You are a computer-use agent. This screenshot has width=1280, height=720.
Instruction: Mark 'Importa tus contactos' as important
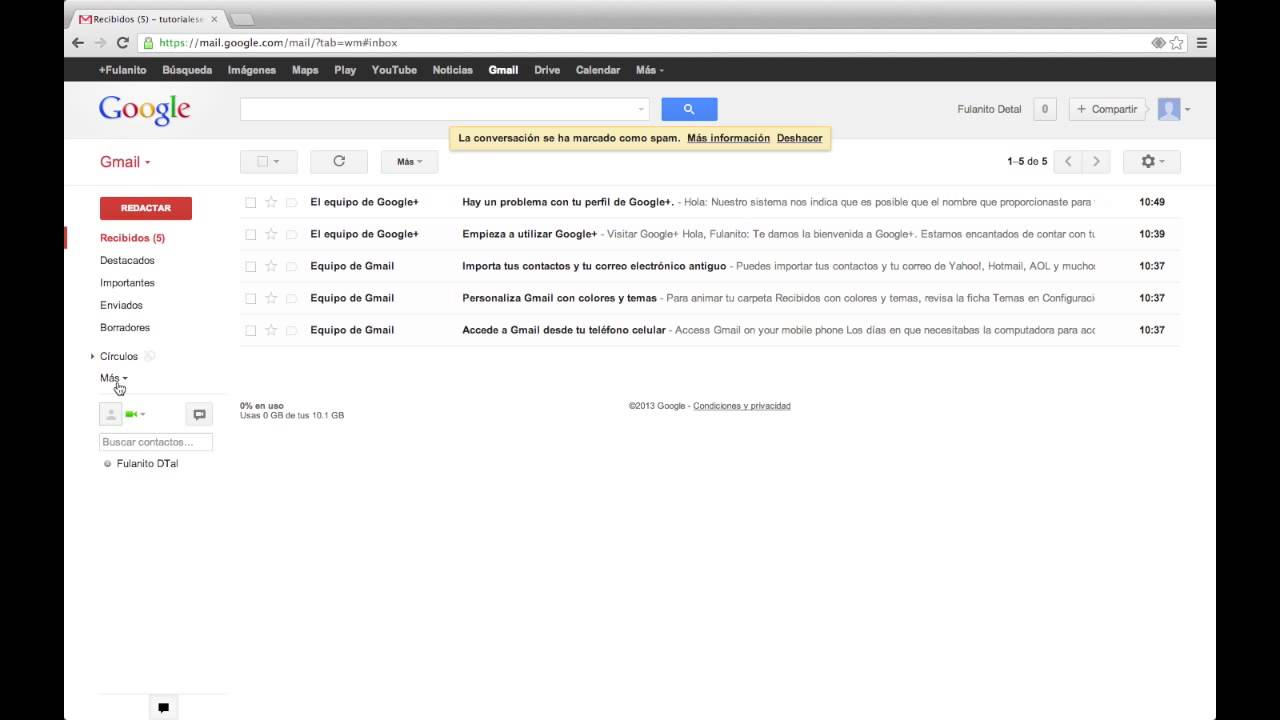point(291,266)
